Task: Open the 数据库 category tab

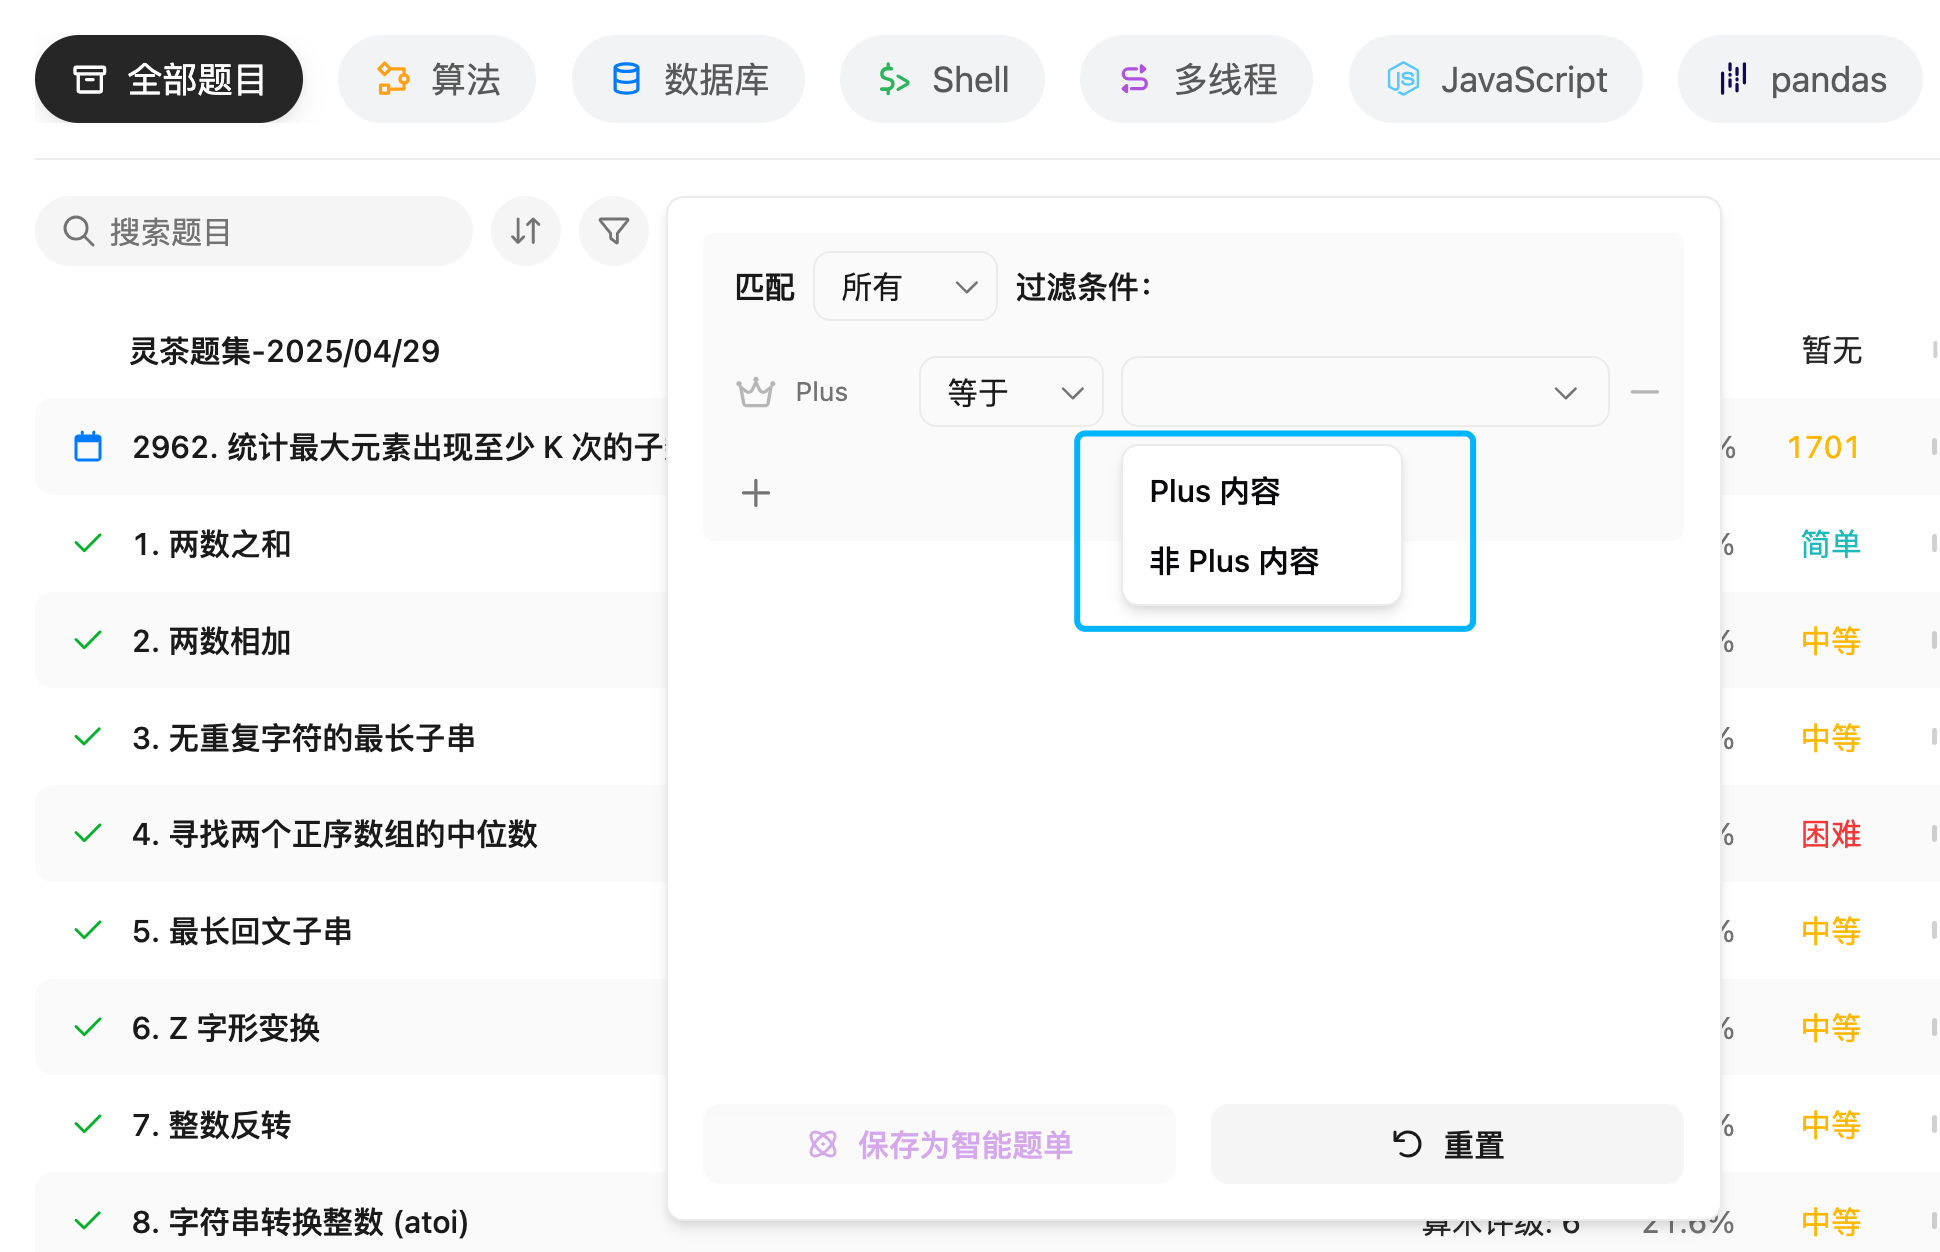Action: (x=688, y=79)
